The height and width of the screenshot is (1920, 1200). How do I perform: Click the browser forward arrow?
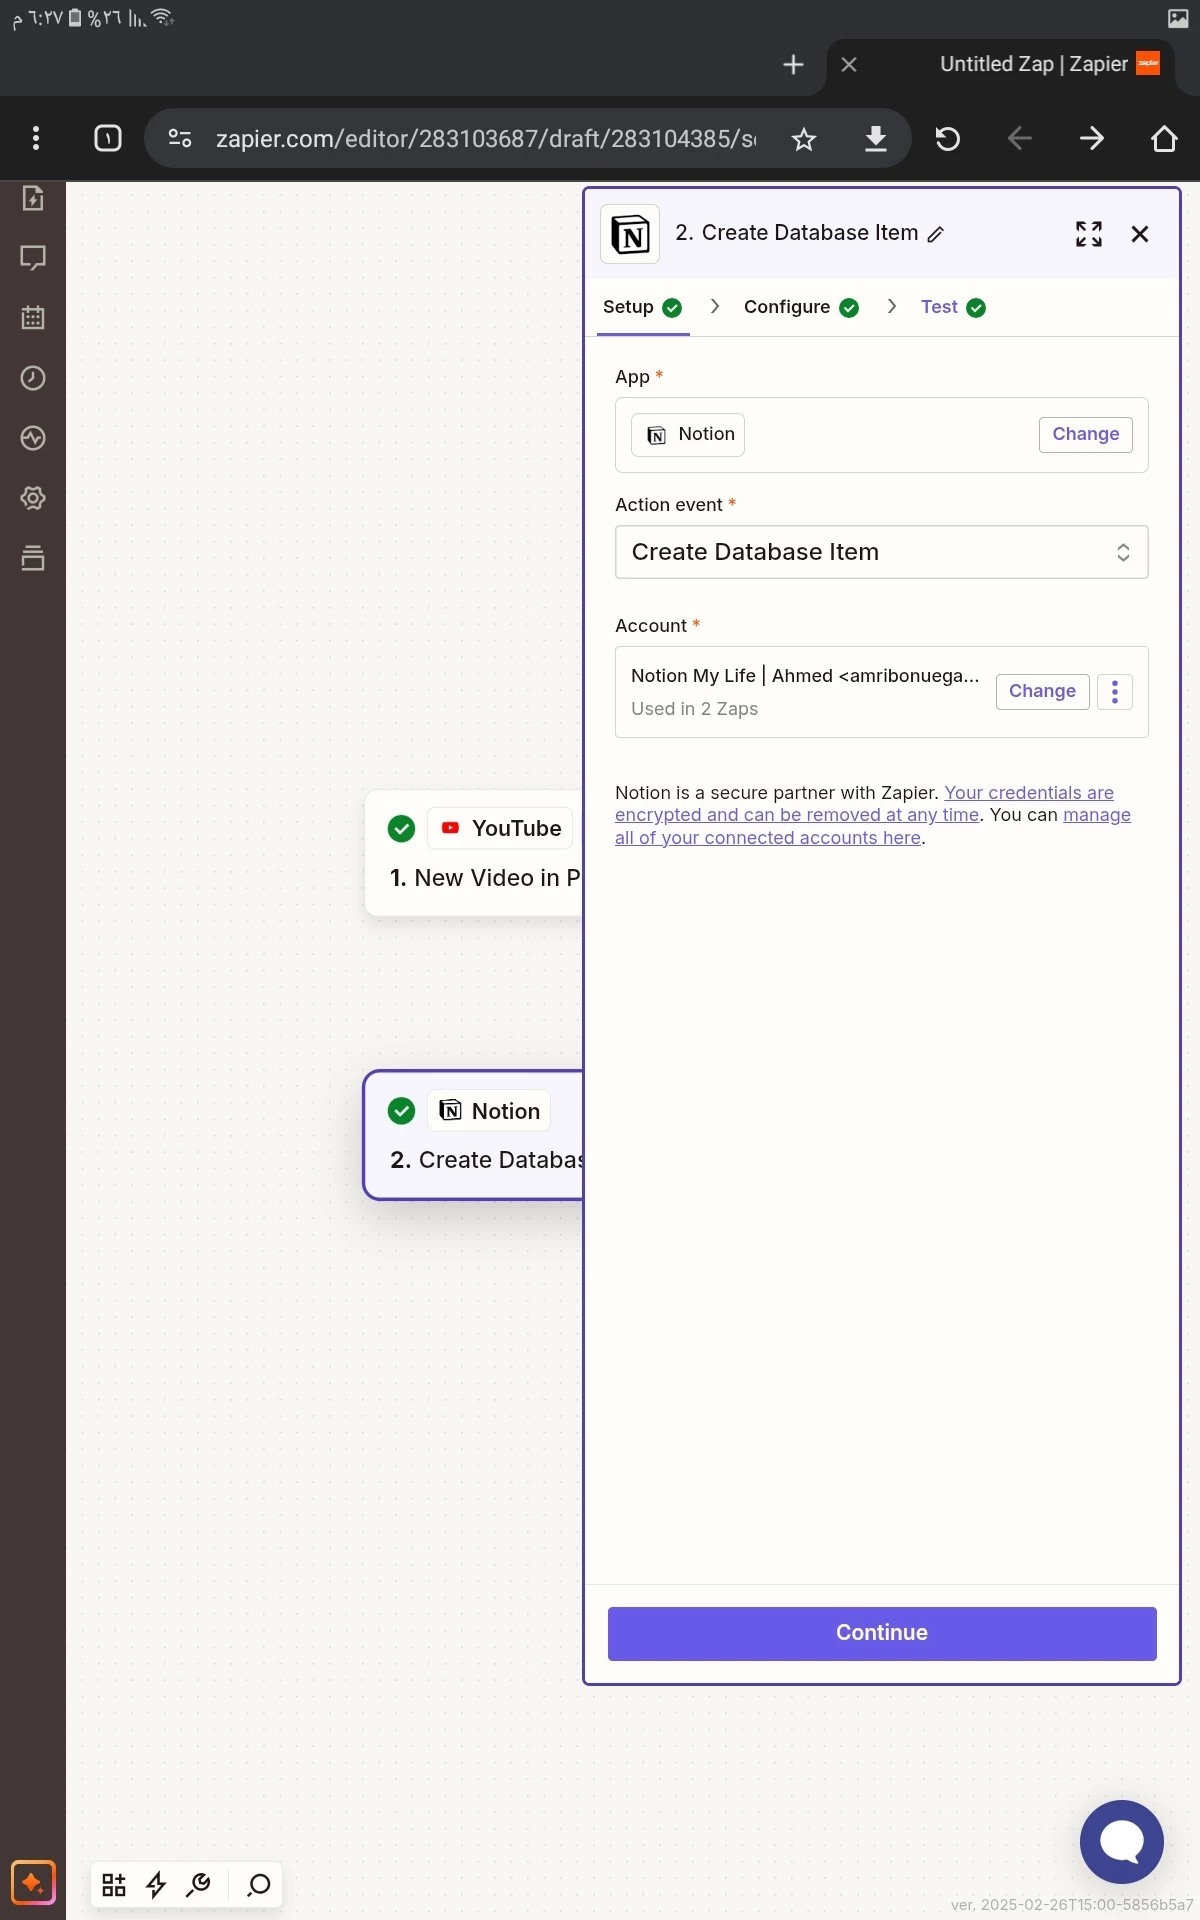1092,138
